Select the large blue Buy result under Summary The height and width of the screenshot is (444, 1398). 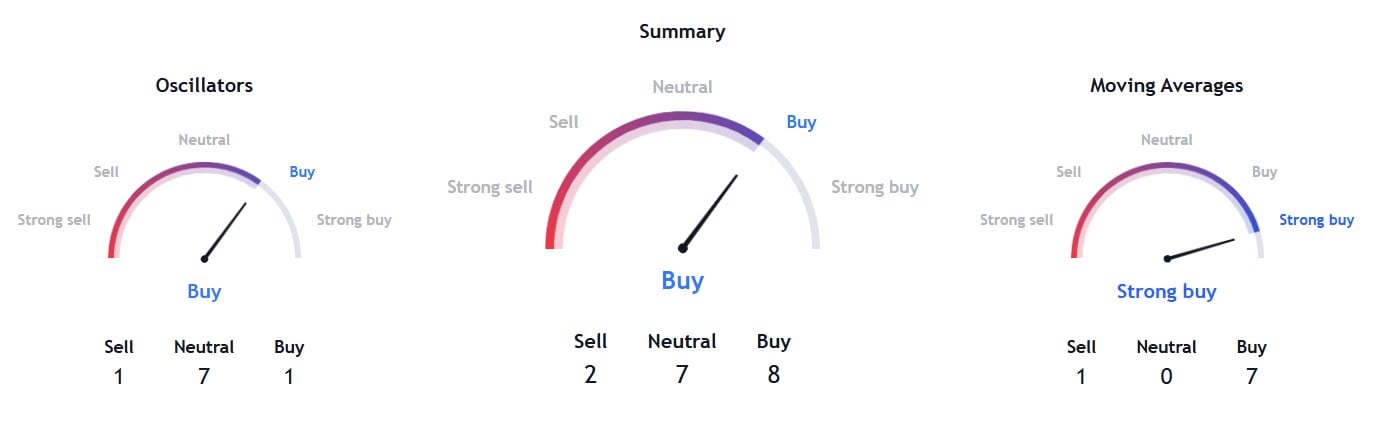(682, 281)
